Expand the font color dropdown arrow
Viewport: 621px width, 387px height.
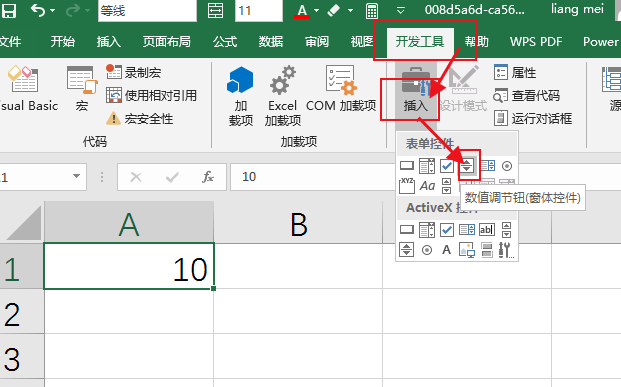point(316,10)
